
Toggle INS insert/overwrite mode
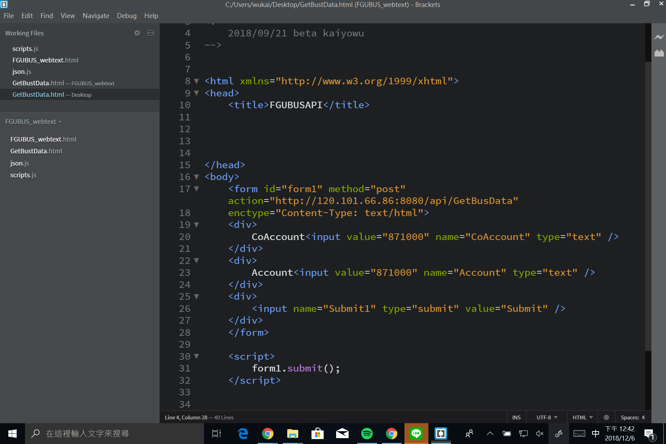516,417
